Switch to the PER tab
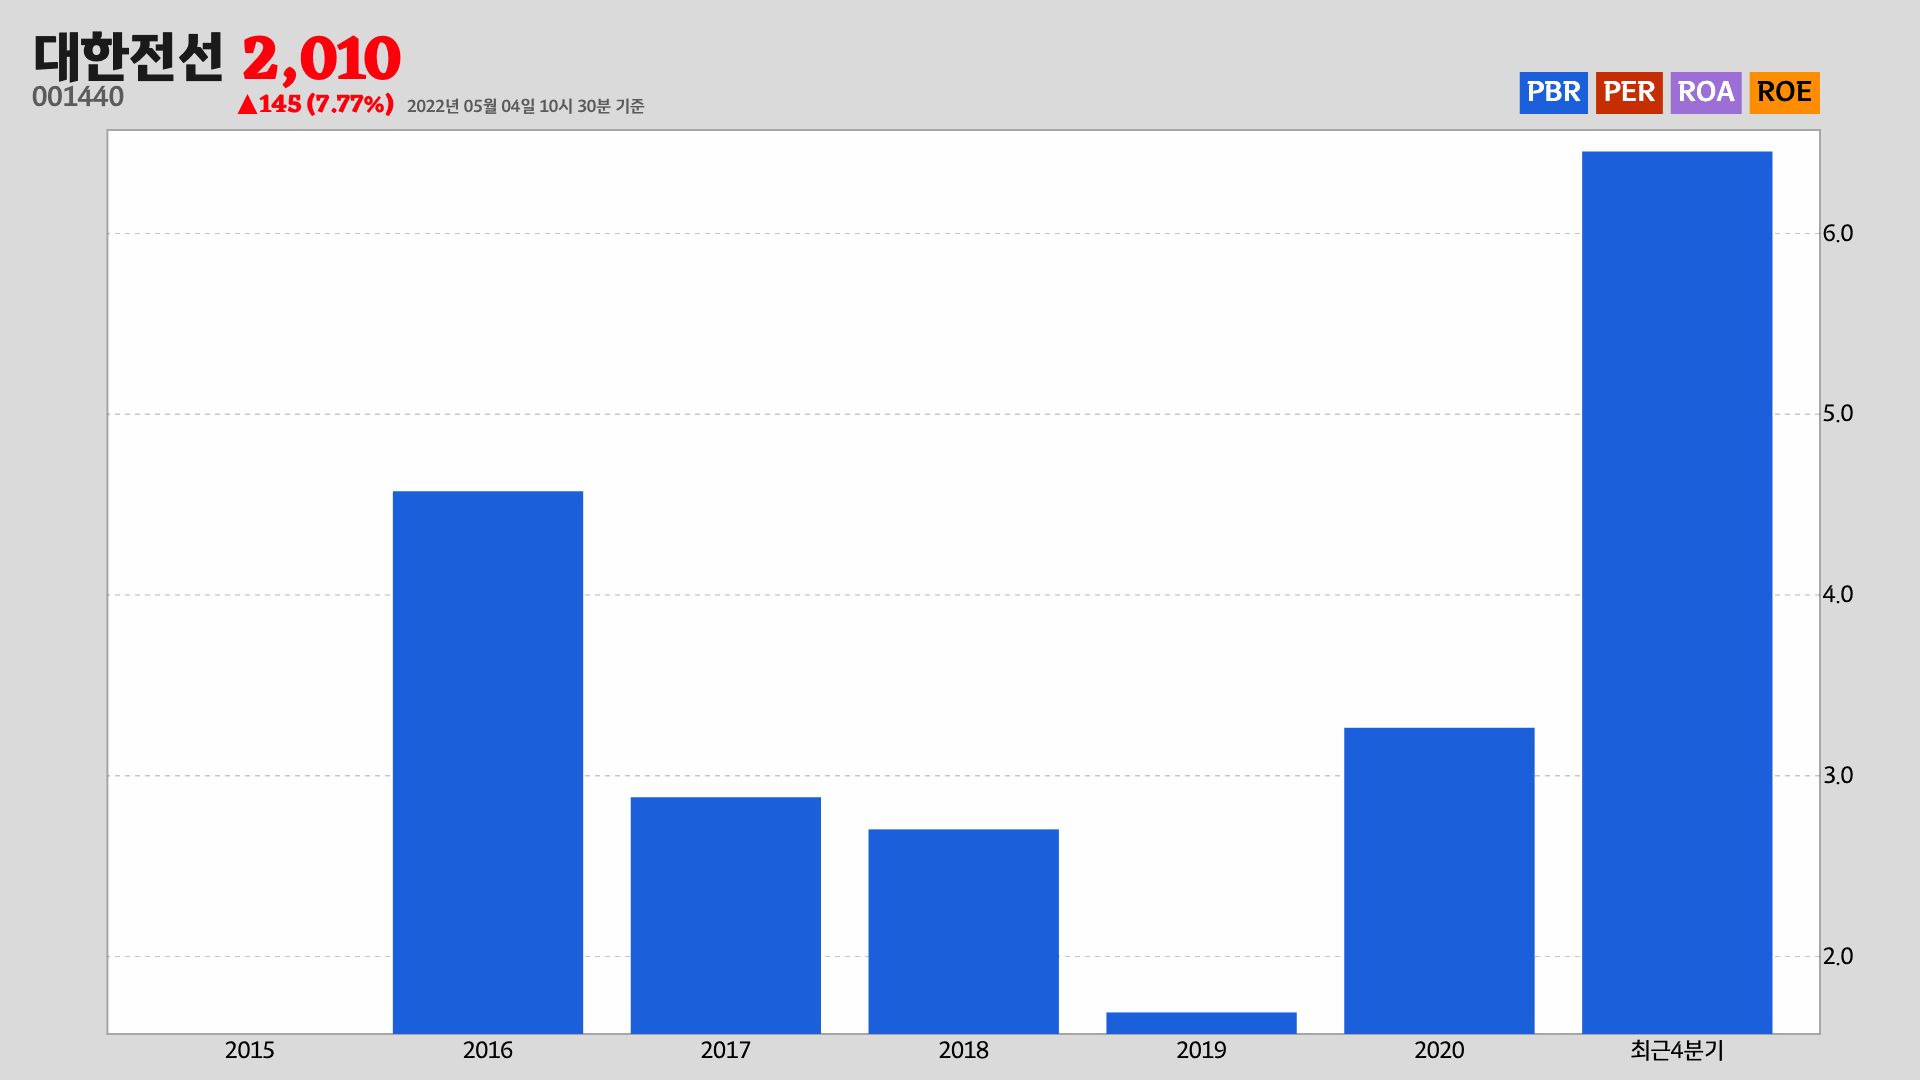The image size is (1920, 1080). [1629, 92]
